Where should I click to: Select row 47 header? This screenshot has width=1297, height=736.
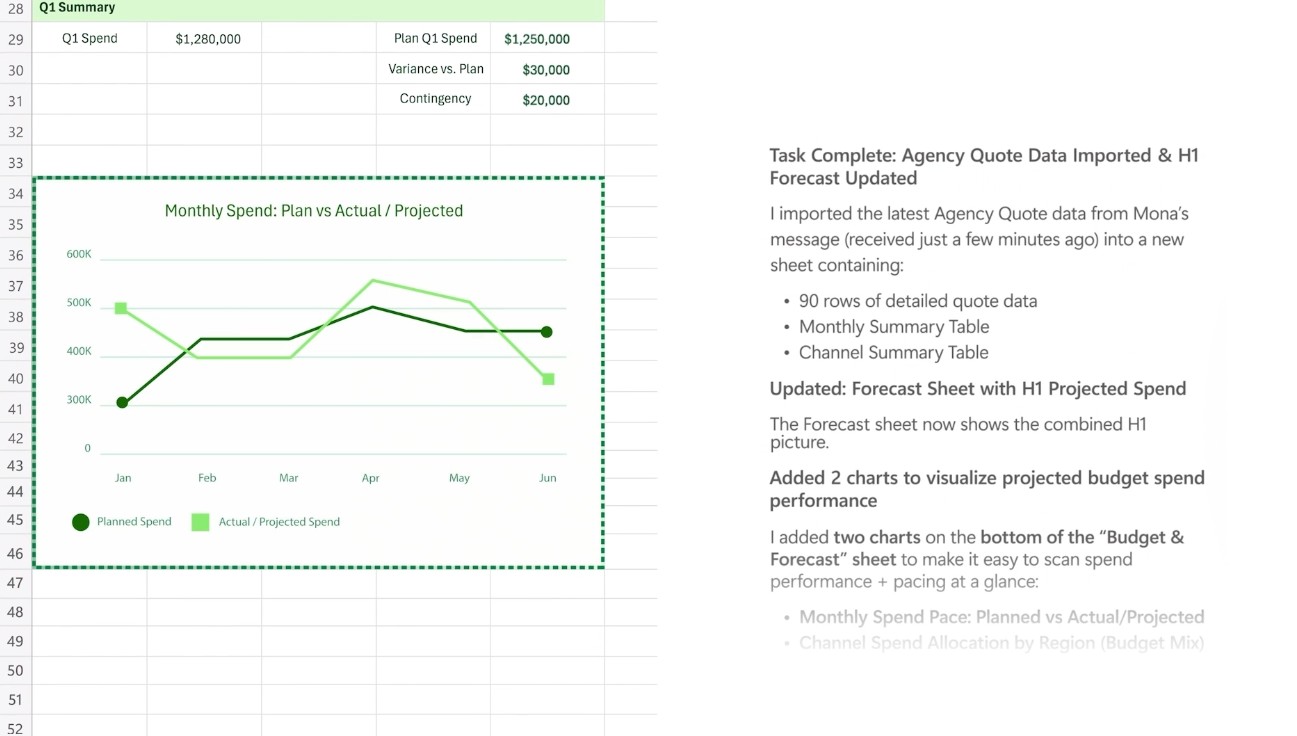15,583
